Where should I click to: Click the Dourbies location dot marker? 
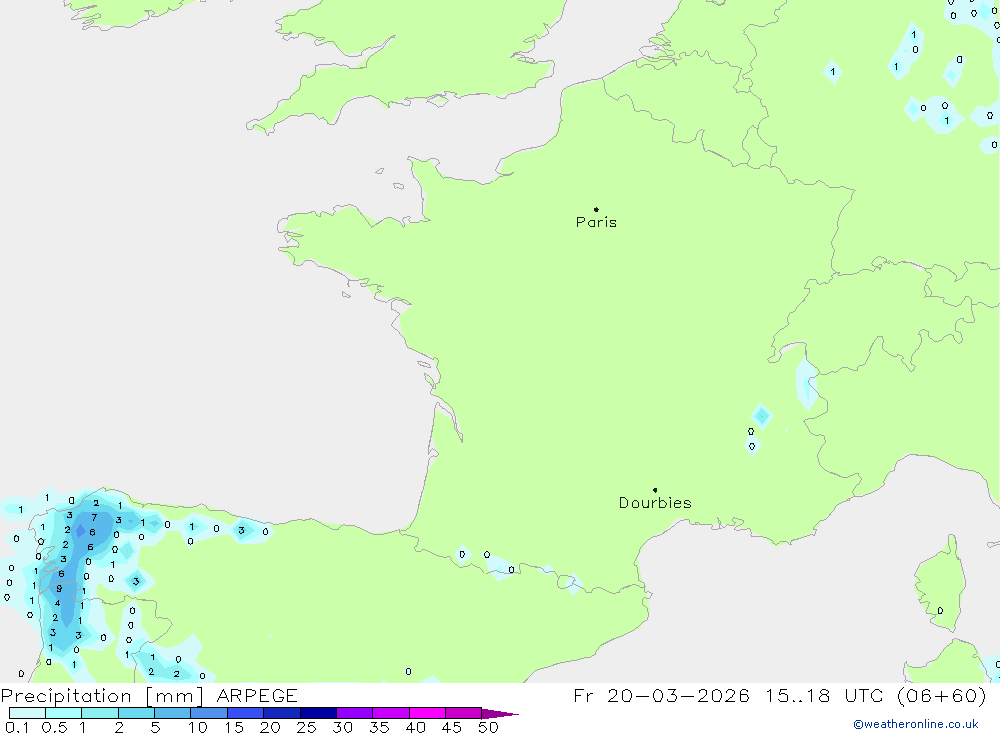[655, 490]
